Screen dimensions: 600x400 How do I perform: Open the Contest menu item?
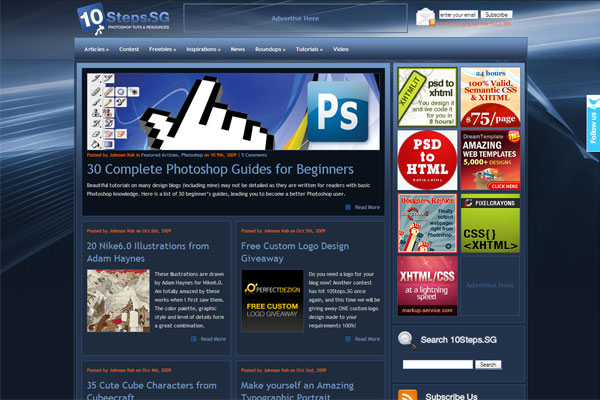tap(129, 49)
